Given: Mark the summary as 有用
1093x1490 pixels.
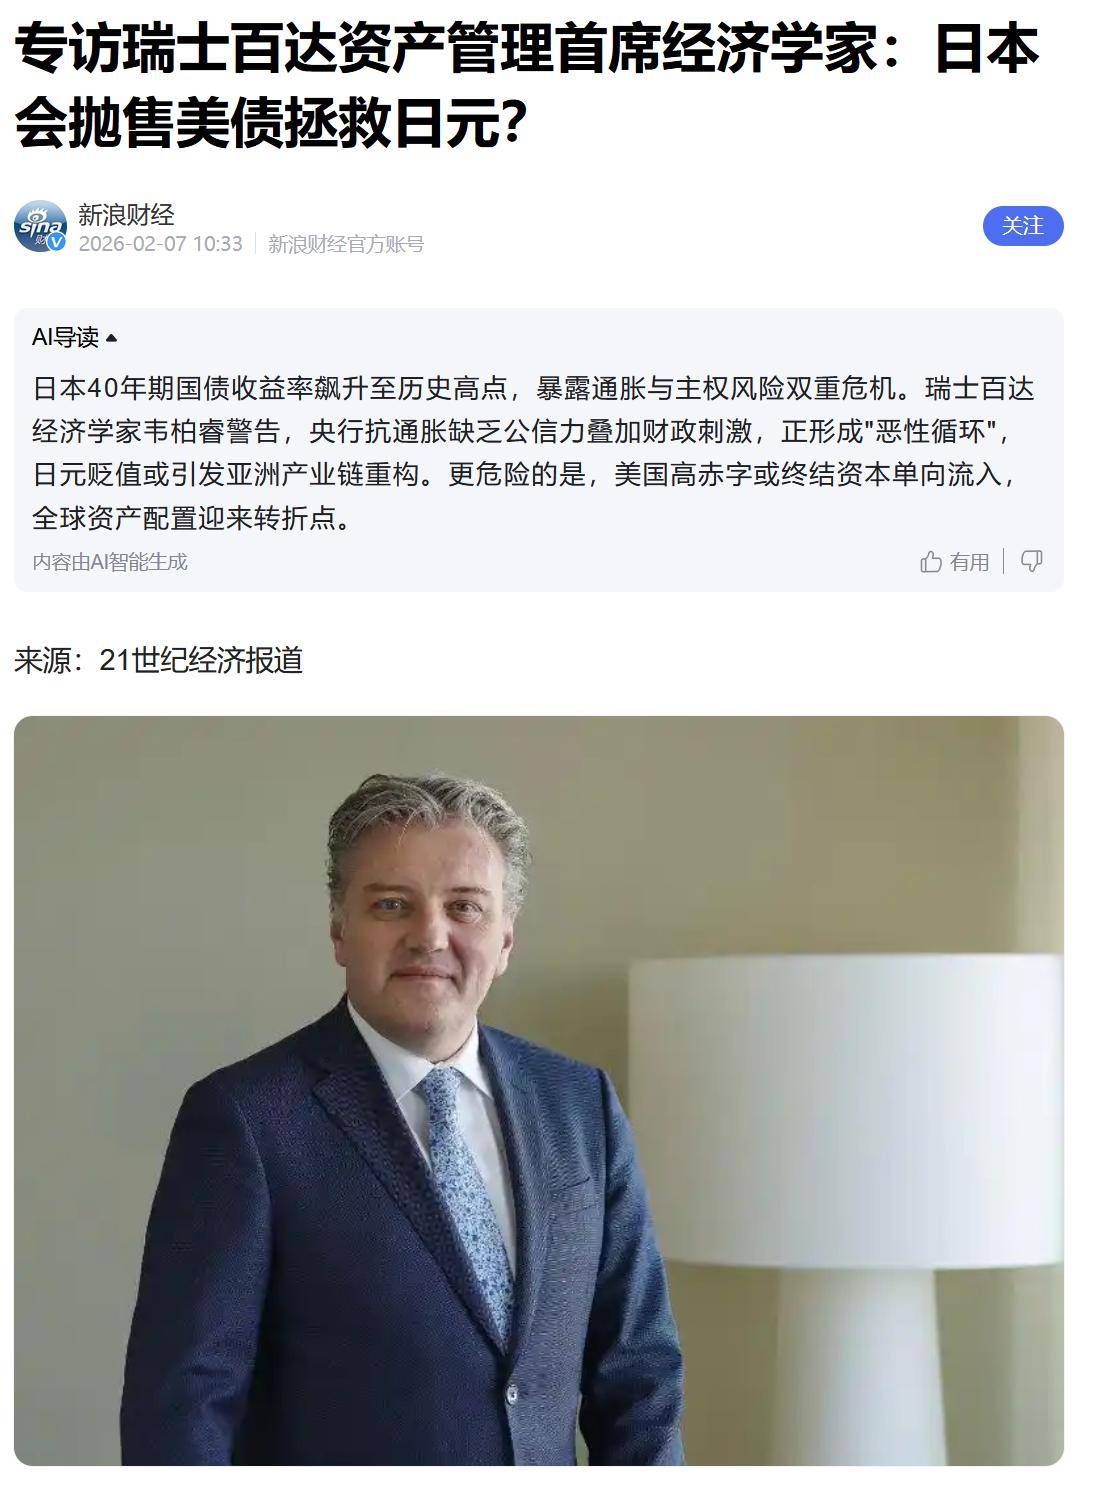Looking at the screenshot, I should point(969,562).
